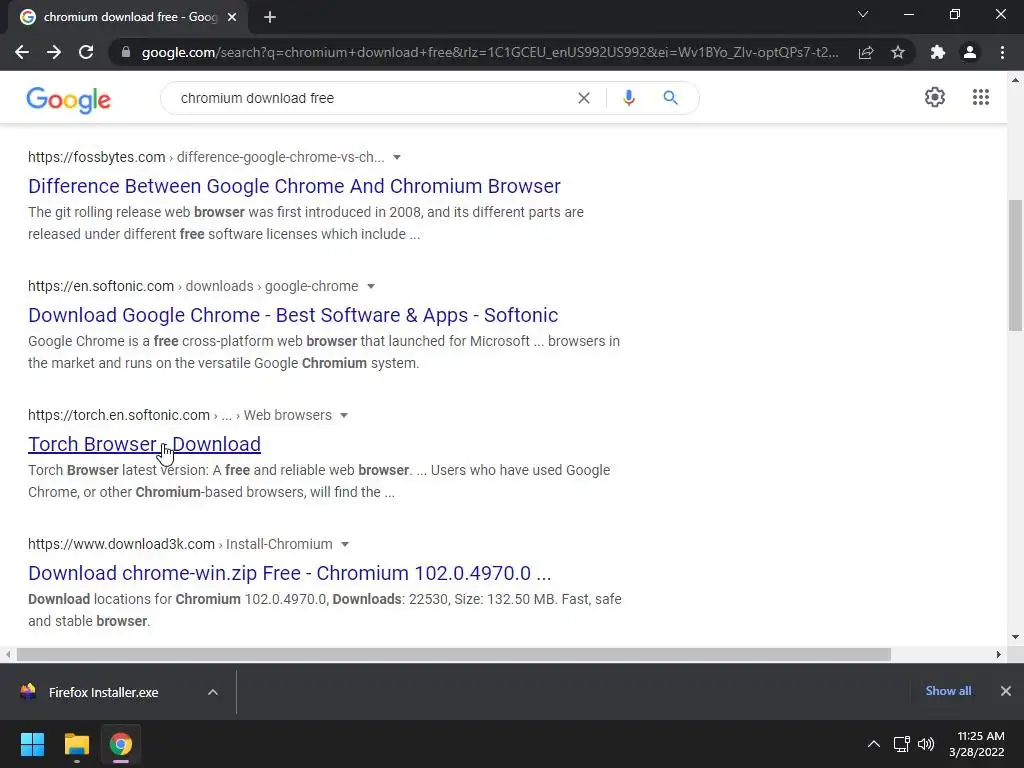This screenshot has width=1024, height=768.
Task: Click the Google logo
Action: coord(69,100)
